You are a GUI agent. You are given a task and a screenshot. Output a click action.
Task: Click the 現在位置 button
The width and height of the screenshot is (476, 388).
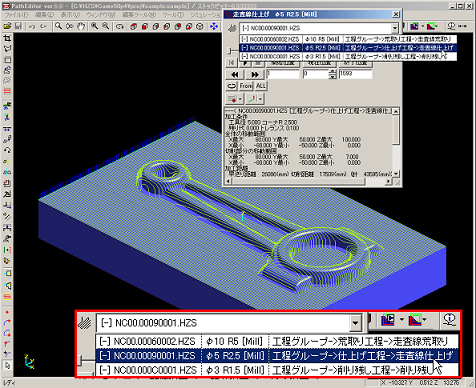pyautogui.click(x=319, y=63)
